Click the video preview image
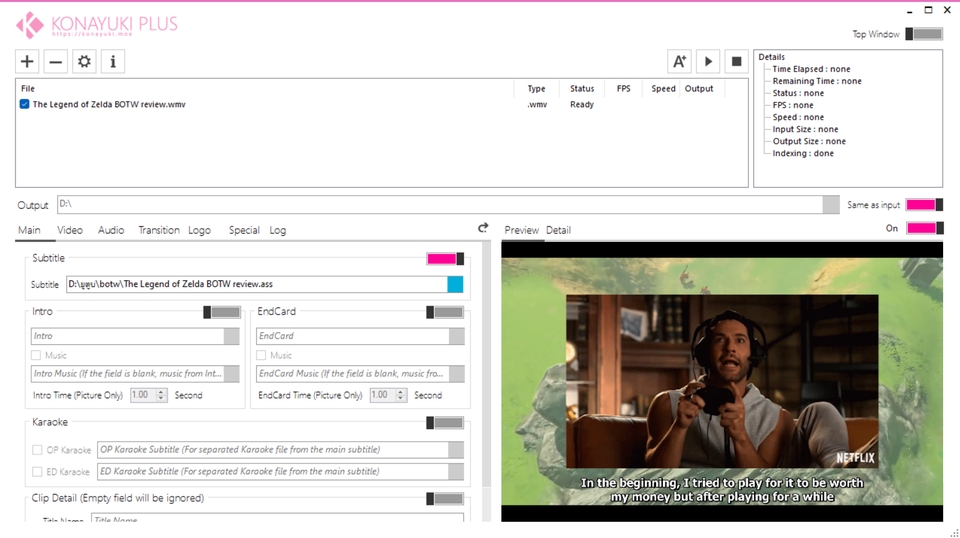This screenshot has height=538, width=960. (x=722, y=381)
